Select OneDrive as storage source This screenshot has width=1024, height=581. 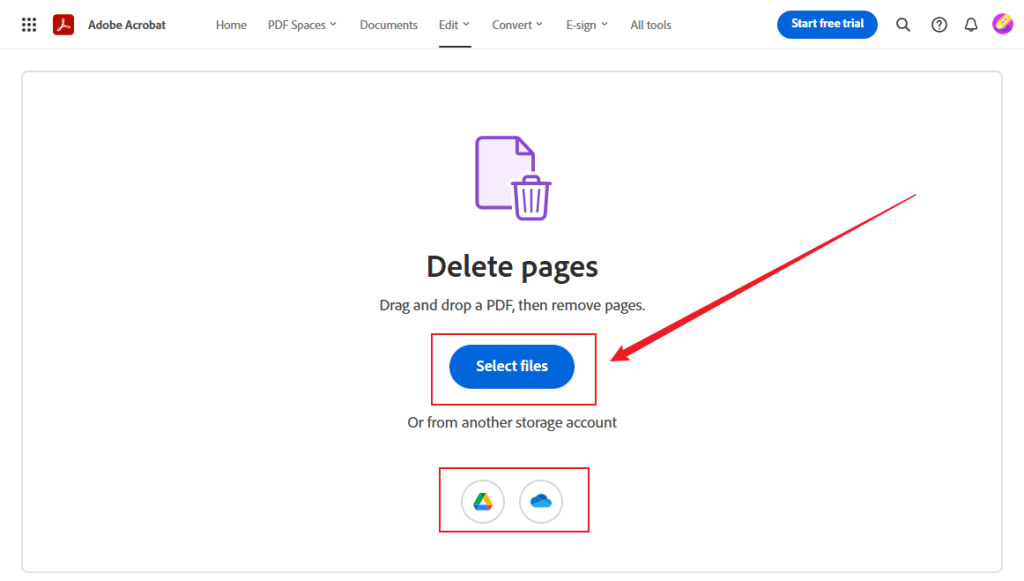(x=541, y=501)
